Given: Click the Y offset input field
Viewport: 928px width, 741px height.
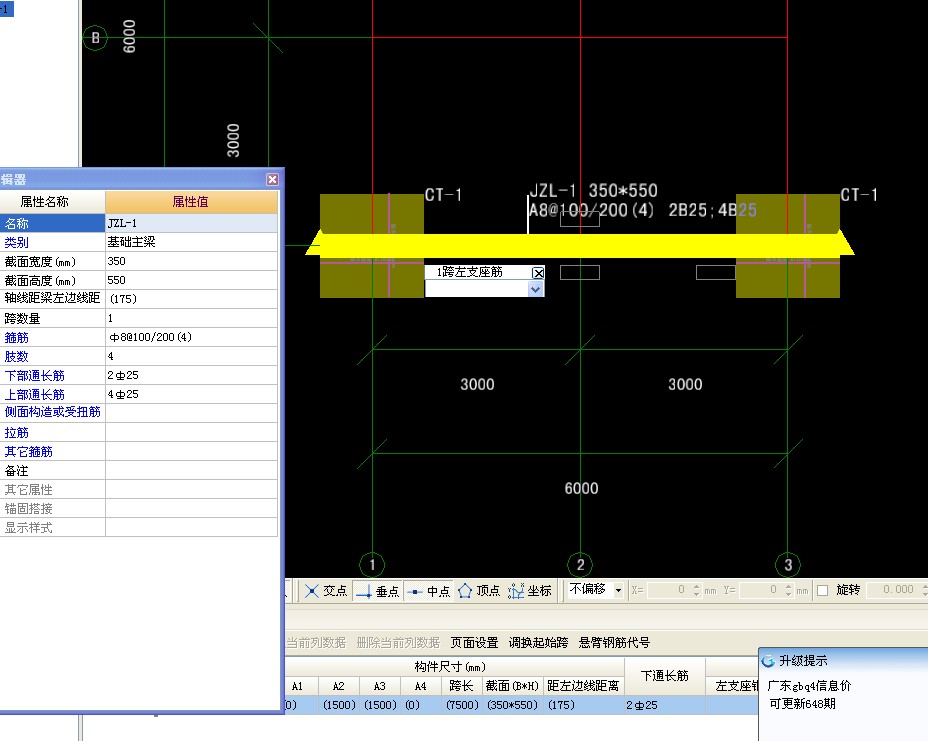Looking at the screenshot, I should coord(761,590).
